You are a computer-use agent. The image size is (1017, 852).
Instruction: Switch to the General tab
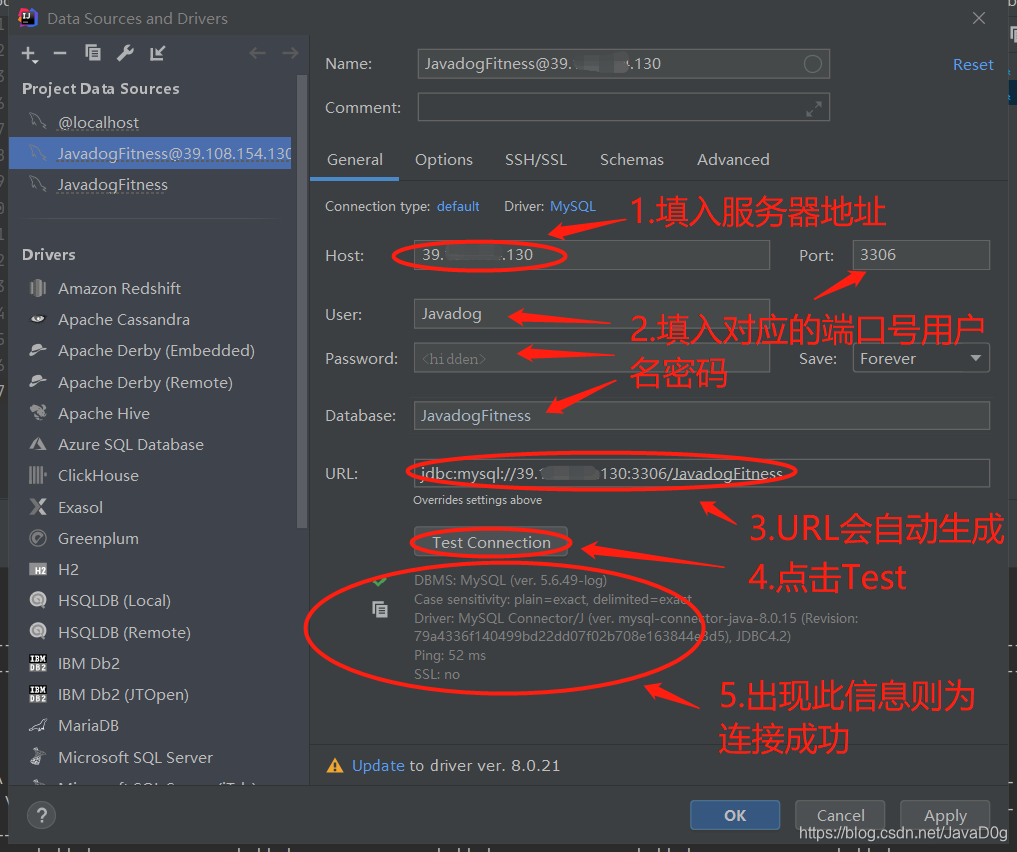pos(355,160)
